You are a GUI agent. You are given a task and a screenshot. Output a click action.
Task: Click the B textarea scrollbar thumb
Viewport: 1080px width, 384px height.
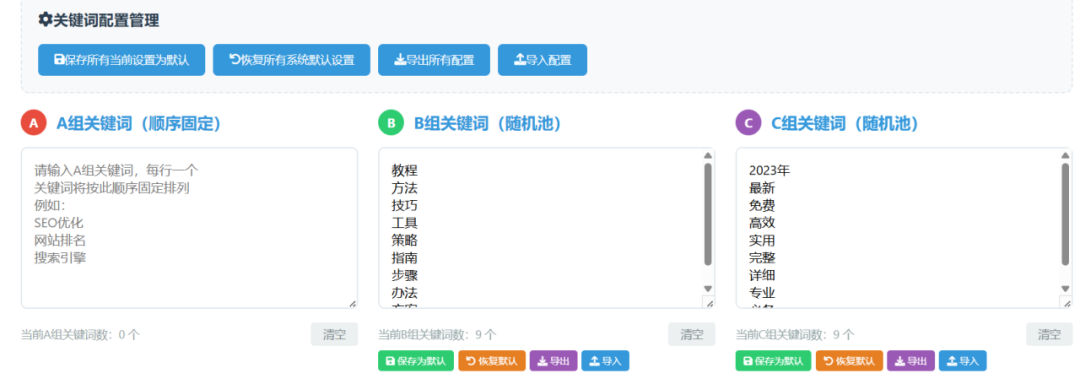click(708, 214)
